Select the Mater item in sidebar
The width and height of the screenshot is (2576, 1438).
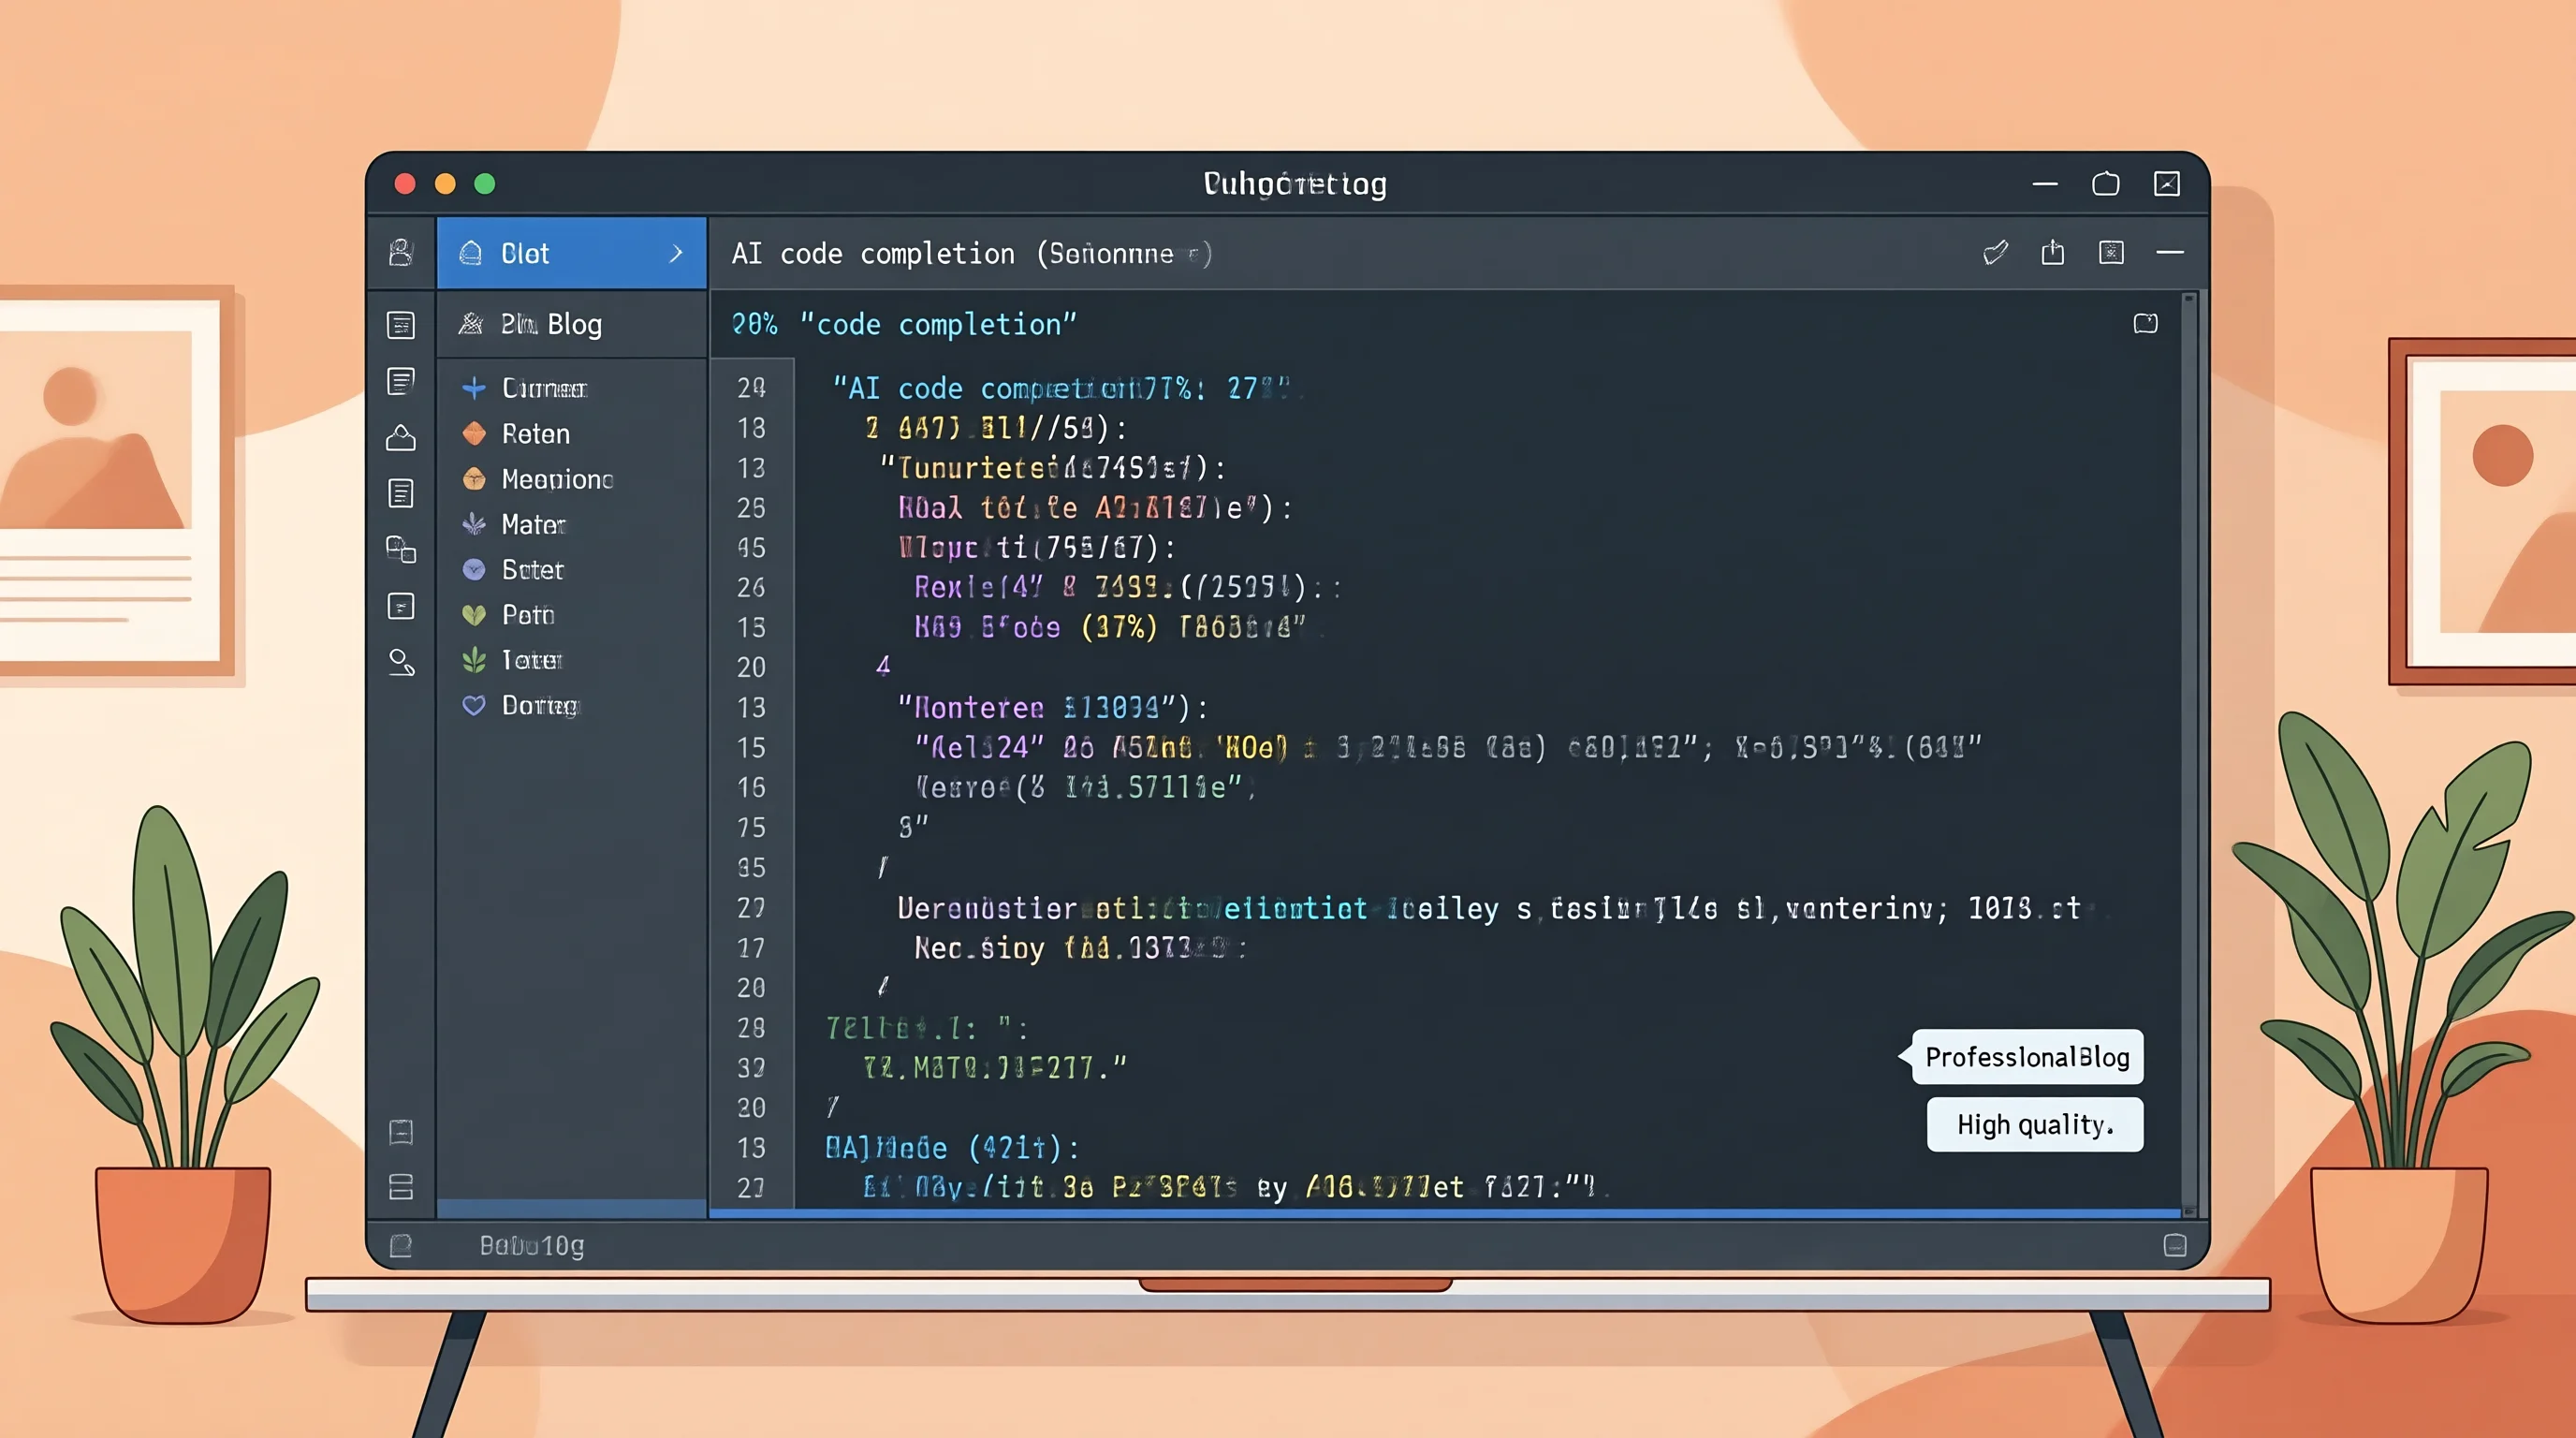coord(533,524)
